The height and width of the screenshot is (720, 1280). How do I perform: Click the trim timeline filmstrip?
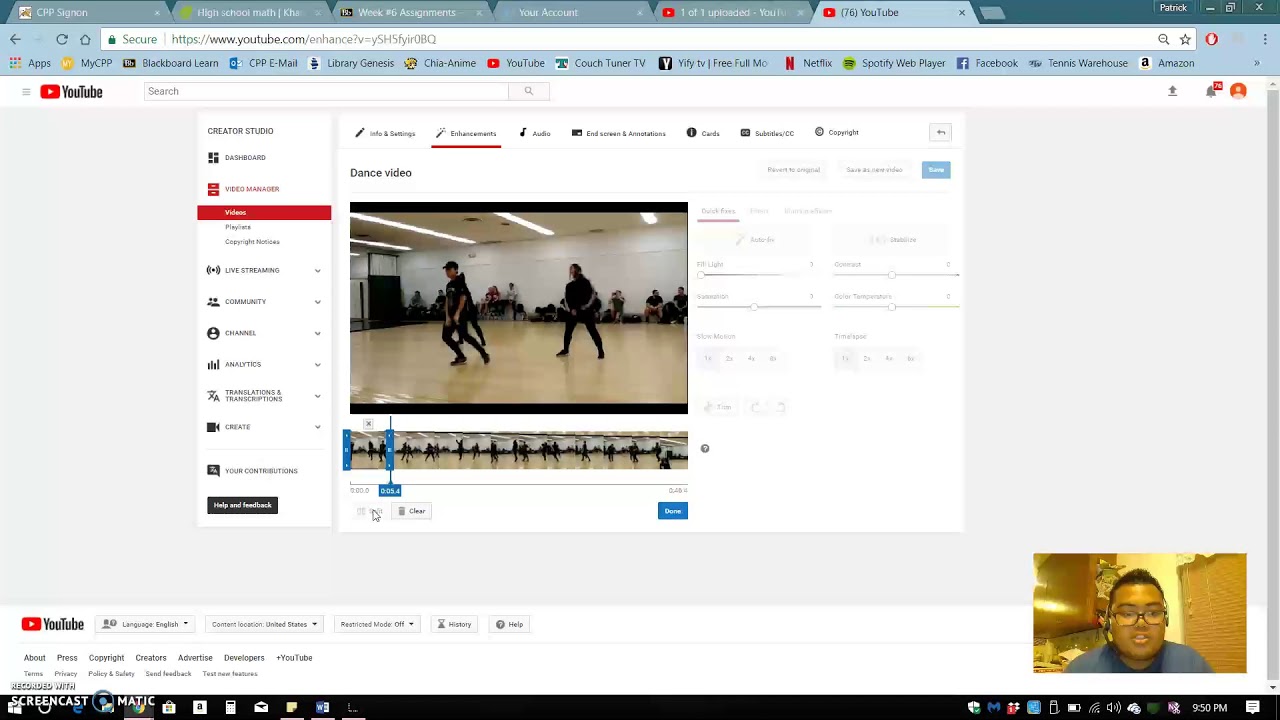[x=518, y=450]
